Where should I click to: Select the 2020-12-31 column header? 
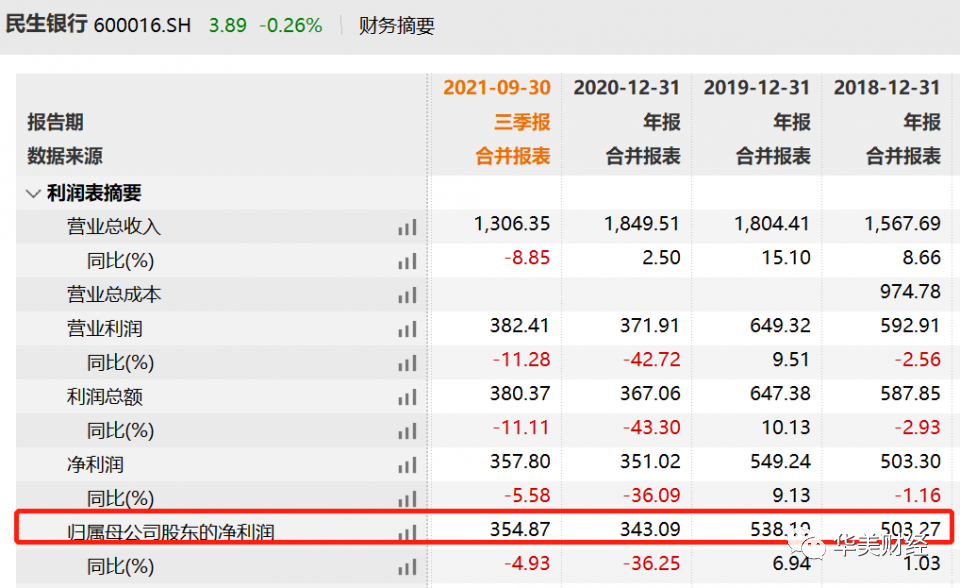[626, 88]
